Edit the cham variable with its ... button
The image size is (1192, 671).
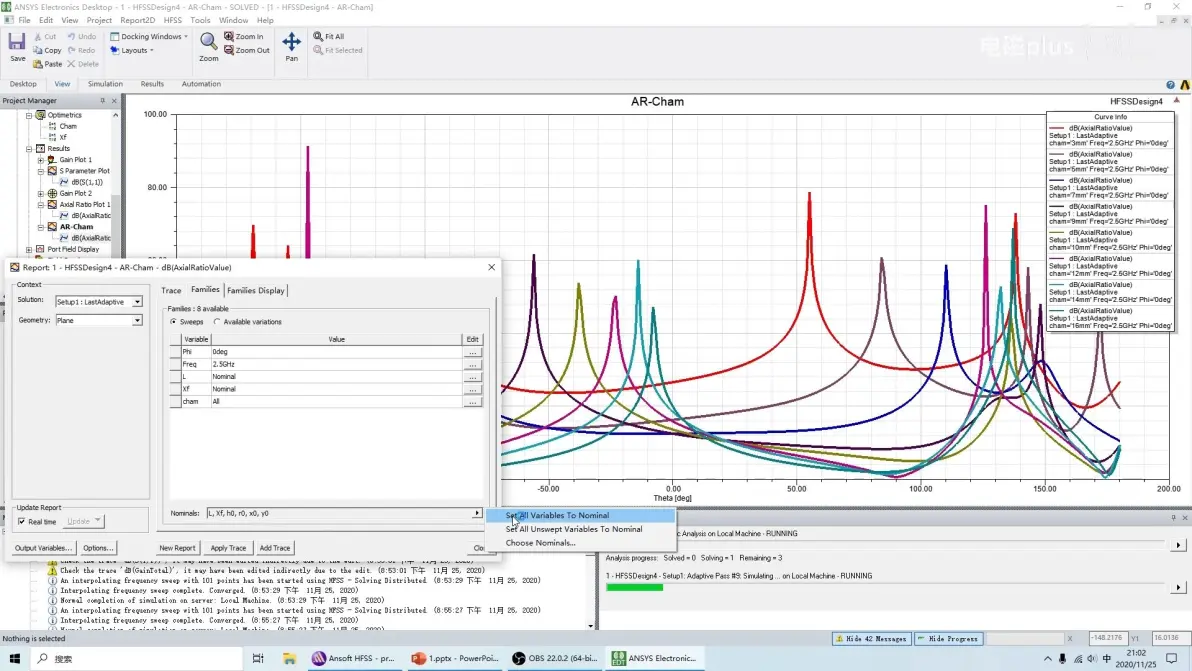tap(472, 401)
